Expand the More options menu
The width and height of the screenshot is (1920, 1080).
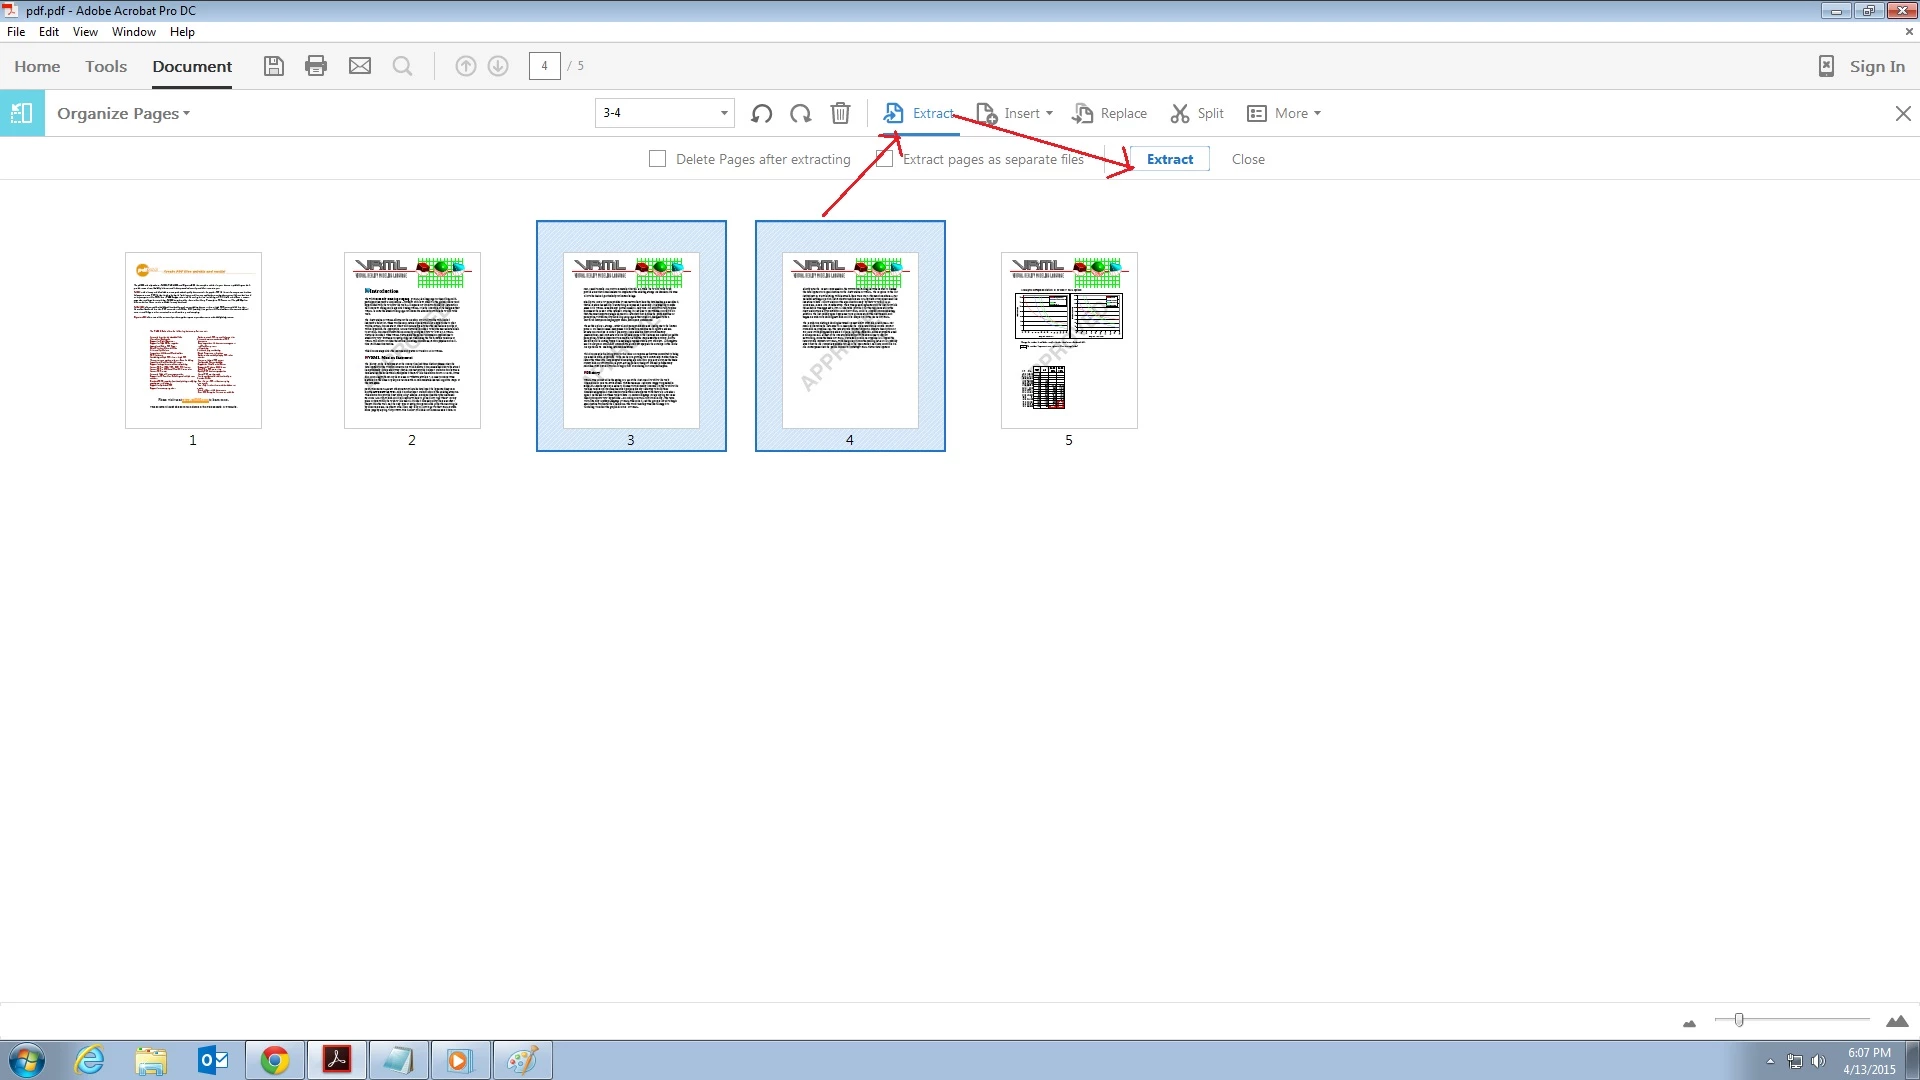[1285, 113]
